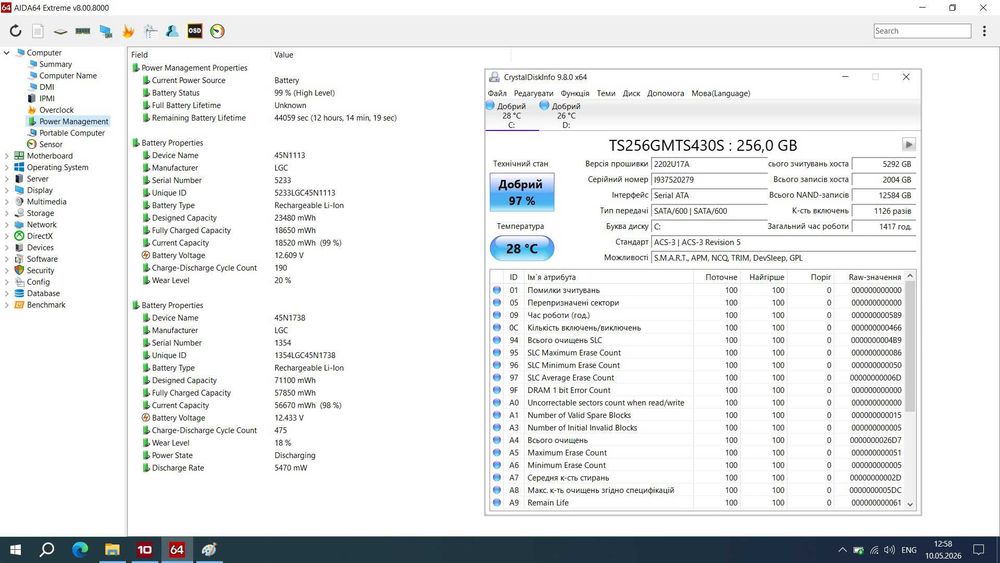Open the Диск menu in CrystalDiskInfo

631,93
